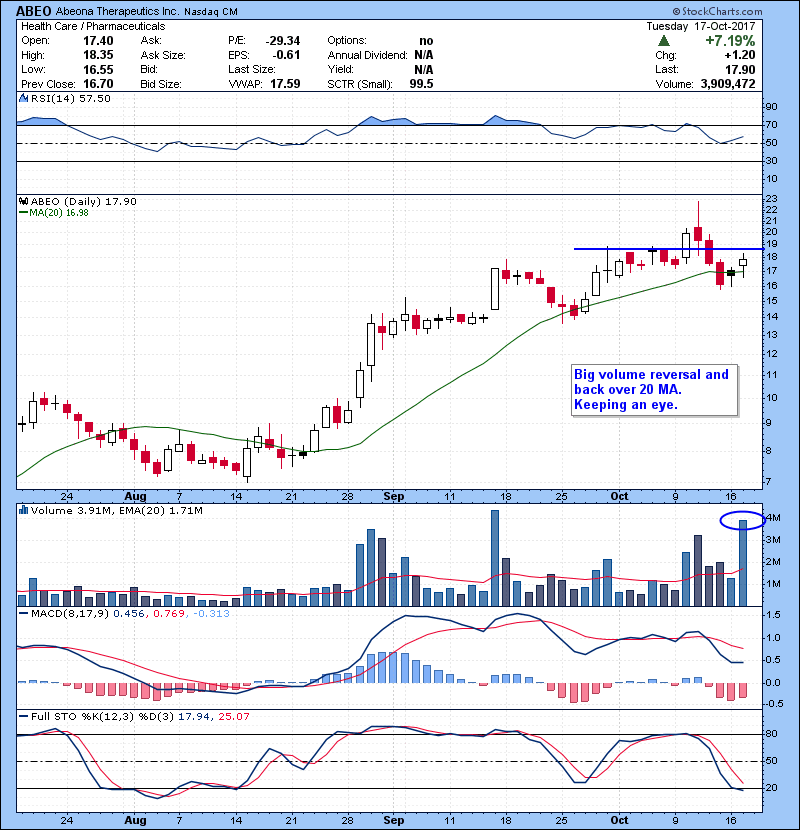This screenshot has width=800, height=830.
Task: Click the Chg value +1.20
Action: (x=740, y=55)
